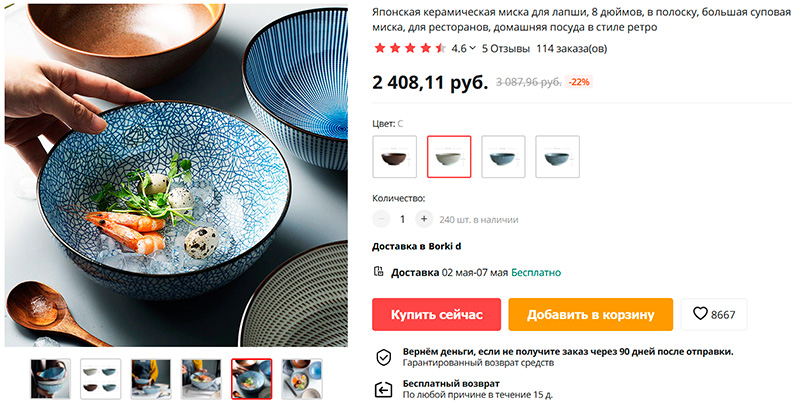800x417 pixels.
Task: Expand the 4.6 rating chevron
Action: coord(472,48)
